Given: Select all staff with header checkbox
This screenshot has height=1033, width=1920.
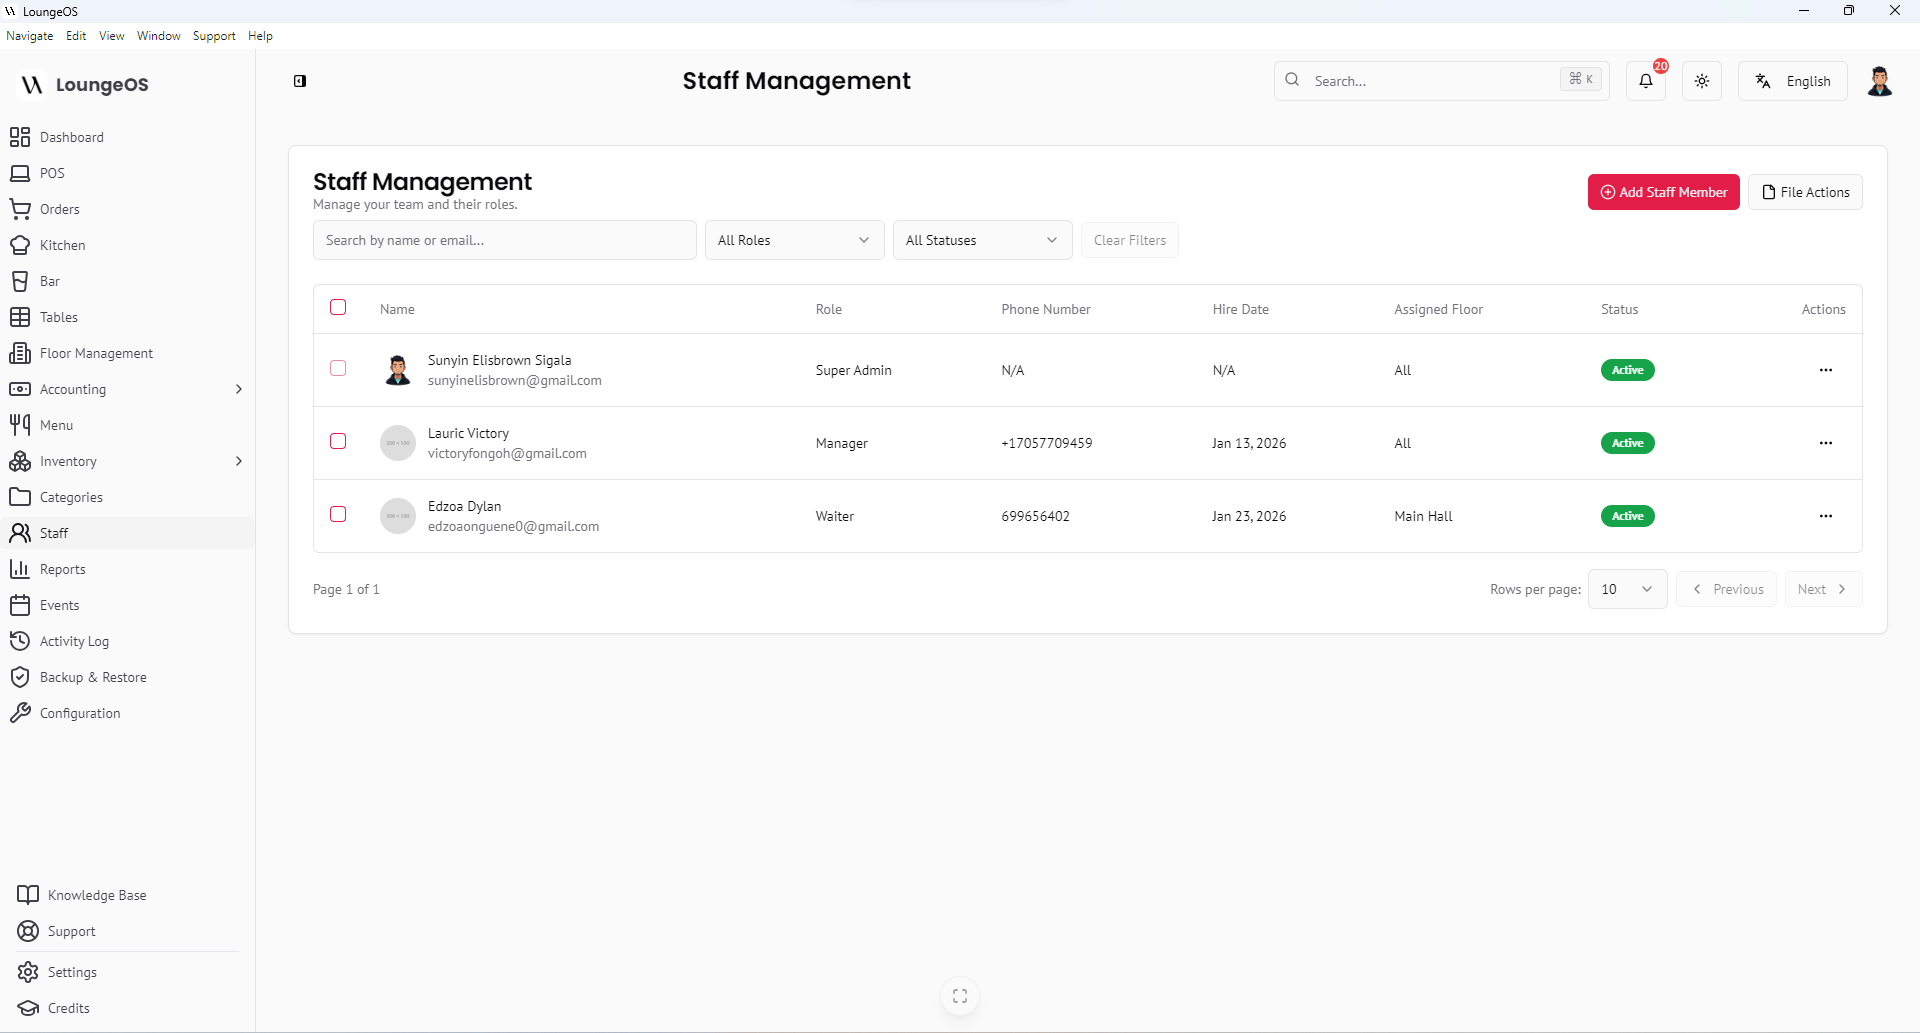Looking at the screenshot, I should pyautogui.click(x=338, y=307).
